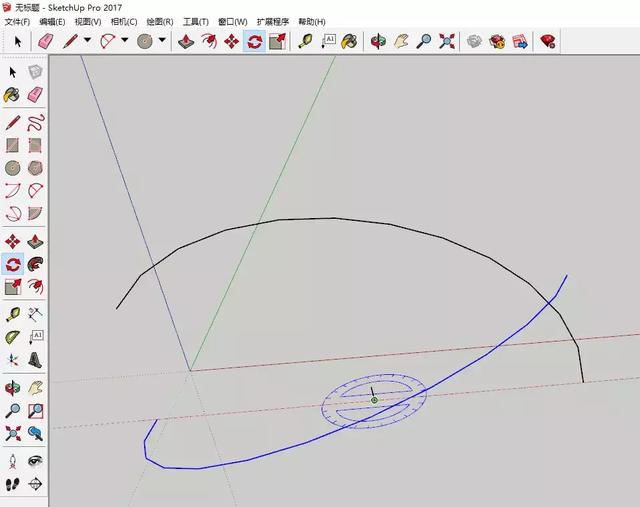
Task: Expand the Arc tool dropdown arrow
Action: [124, 40]
